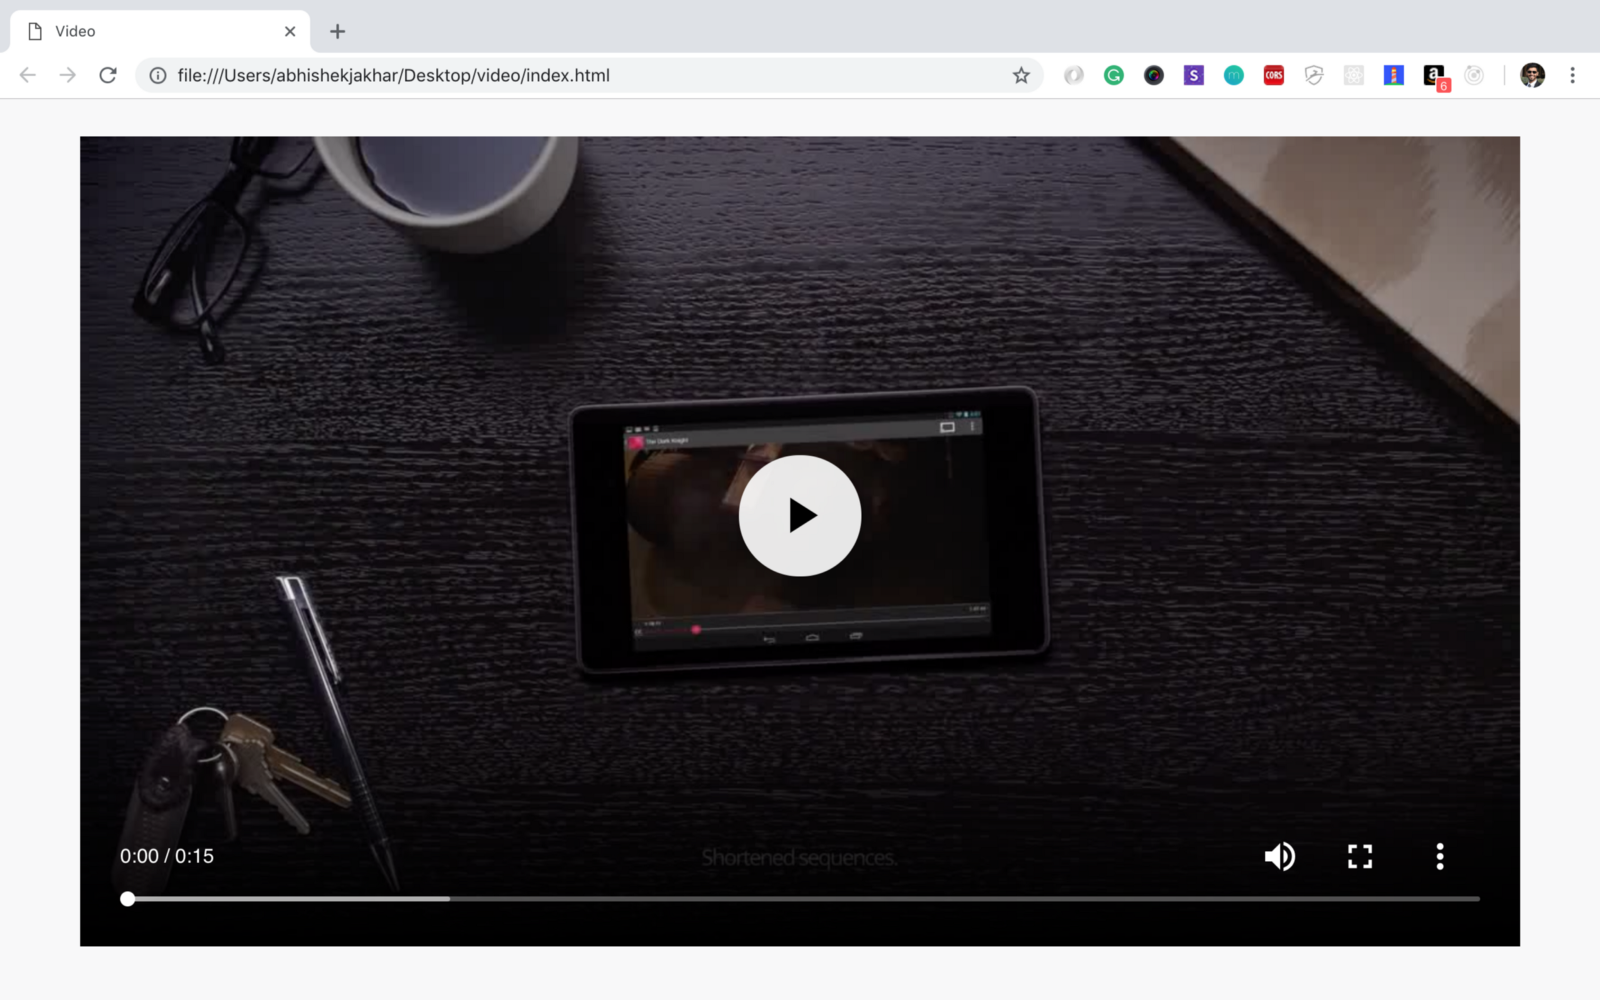Open the Amazon extension with badge 6
This screenshot has height=1000, width=1600.
tap(1435, 77)
